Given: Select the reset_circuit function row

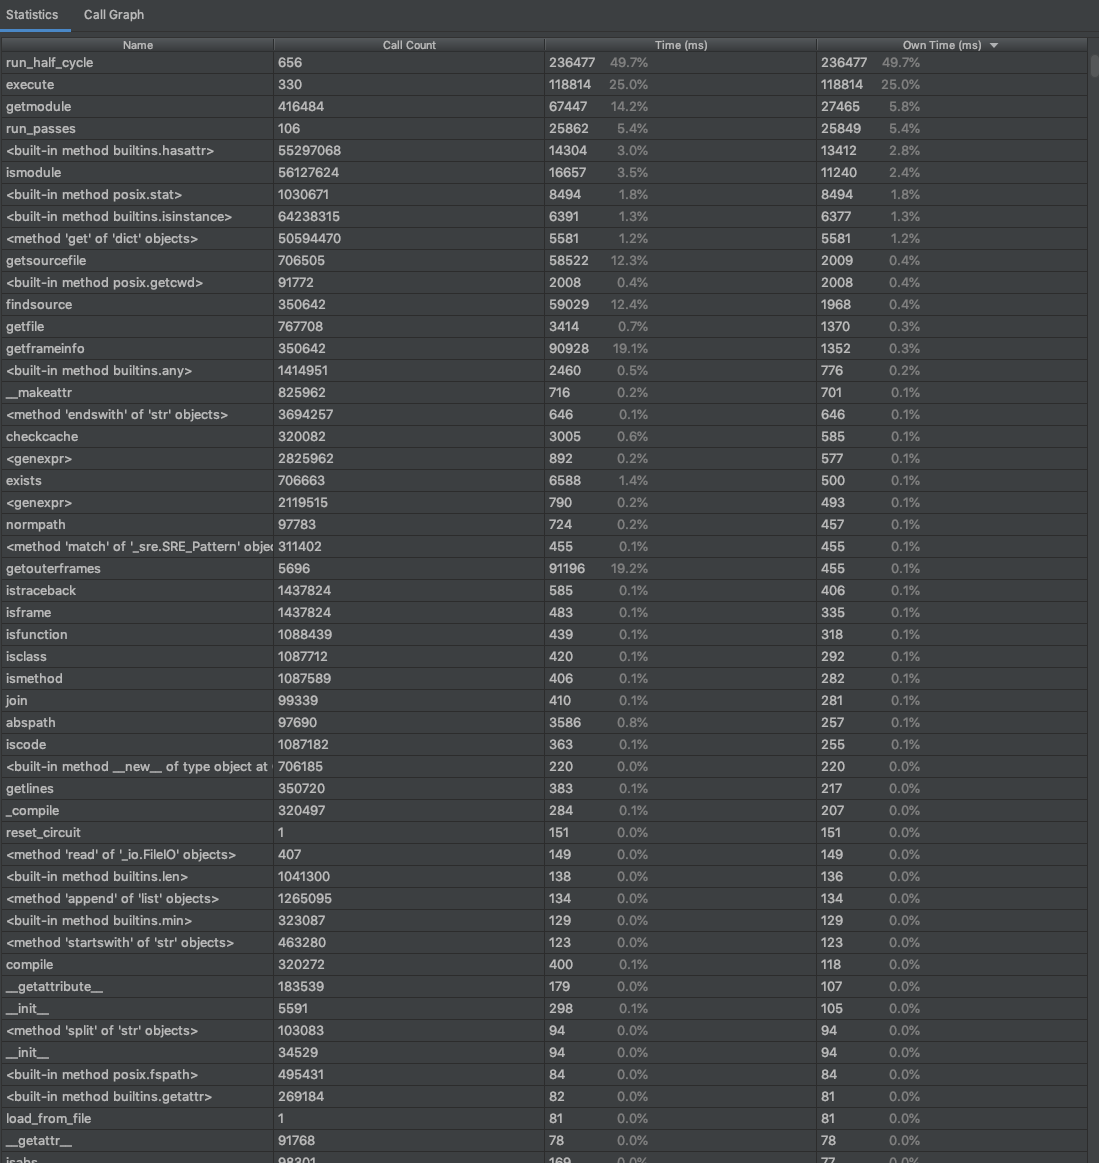Looking at the screenshot, I should [43, 832].
